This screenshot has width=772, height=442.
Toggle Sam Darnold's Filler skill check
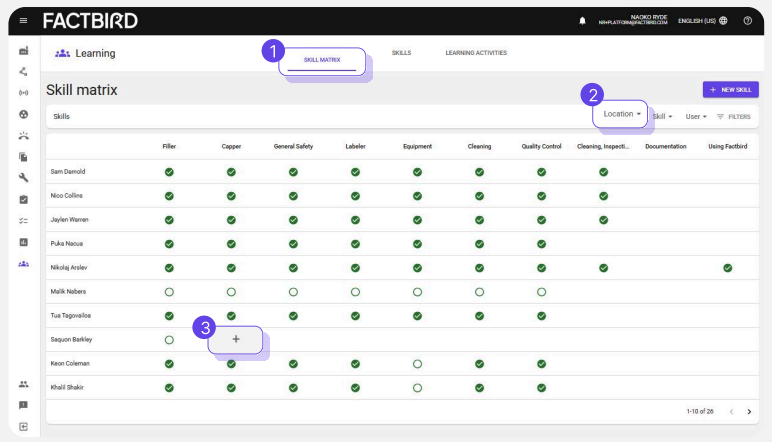(169, 172)
